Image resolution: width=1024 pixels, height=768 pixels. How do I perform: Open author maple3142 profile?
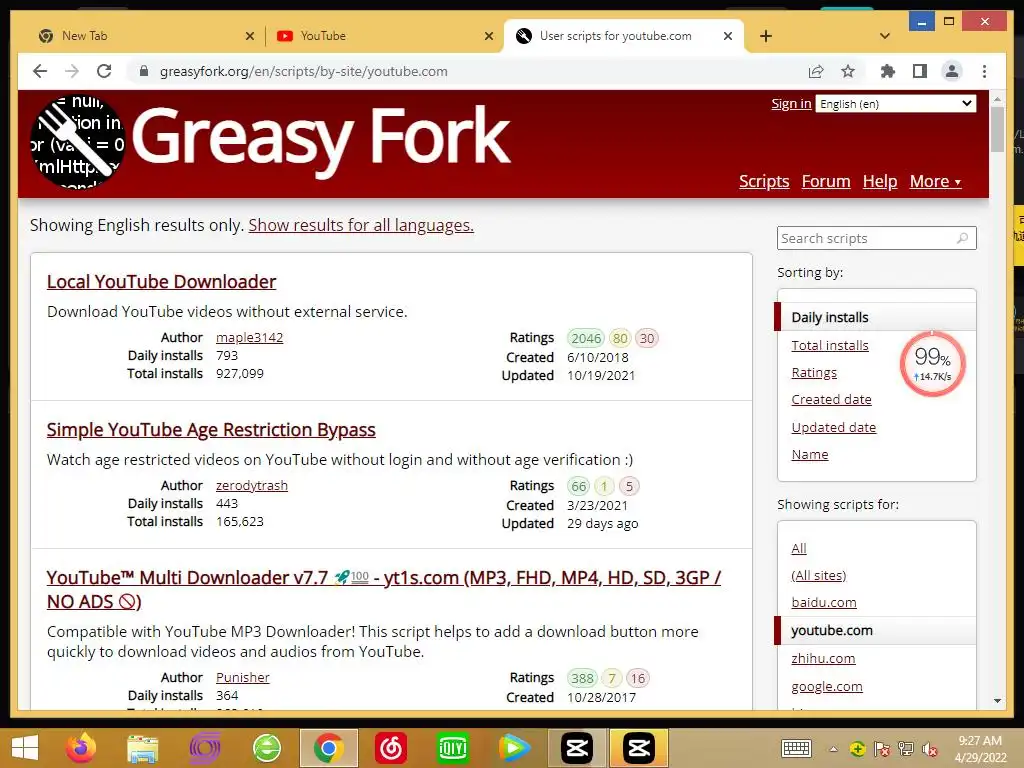coord(249,338)
